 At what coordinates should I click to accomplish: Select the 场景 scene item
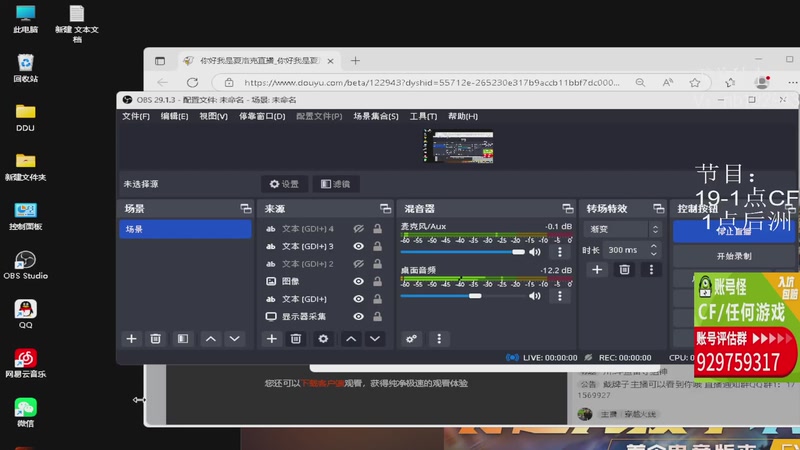pyautogui.click(x=185, y=229)
